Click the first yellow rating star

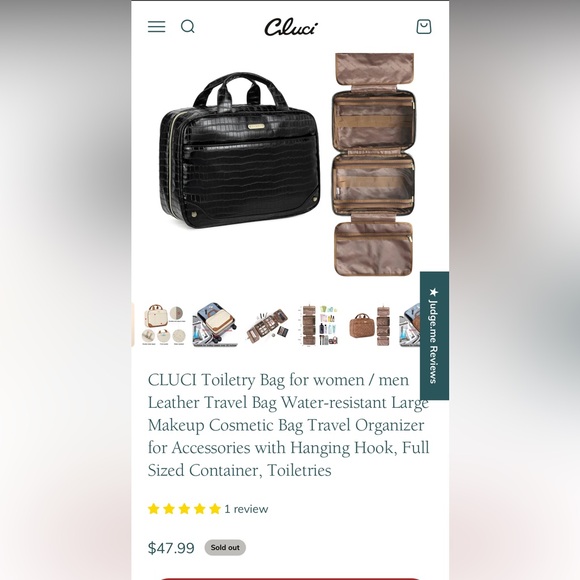154,509
